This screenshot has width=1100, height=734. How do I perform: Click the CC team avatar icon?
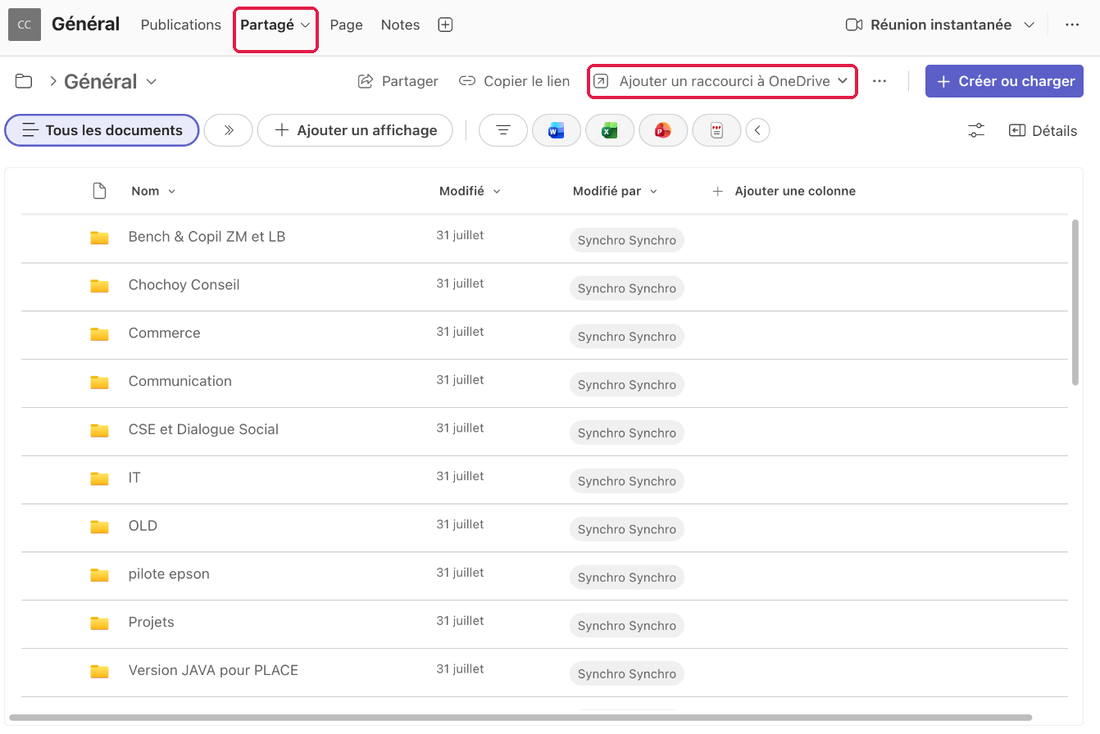25,25
